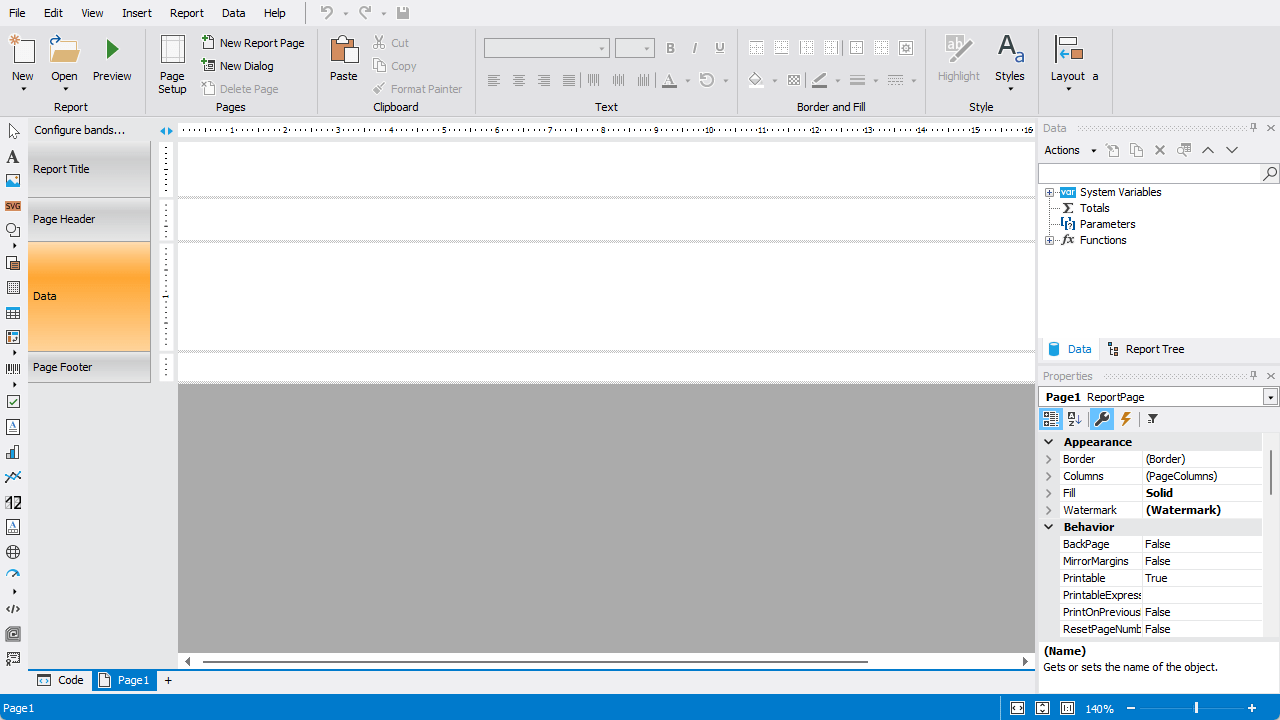This screenshot has height=720, width=1280.
Task: Select the Table object tool
Action: point(13,313)
